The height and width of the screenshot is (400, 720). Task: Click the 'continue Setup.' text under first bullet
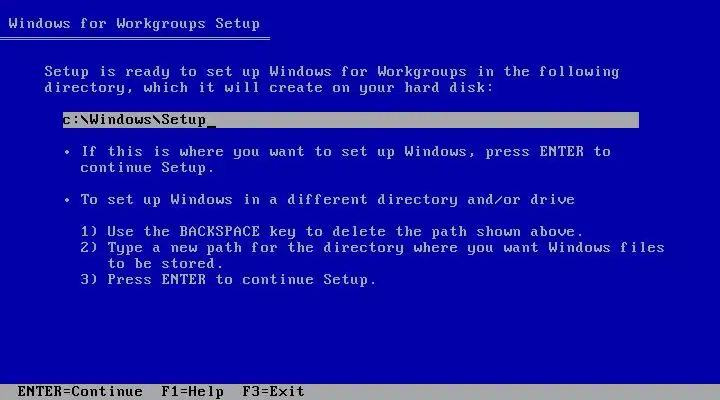[x=147, y=168]
